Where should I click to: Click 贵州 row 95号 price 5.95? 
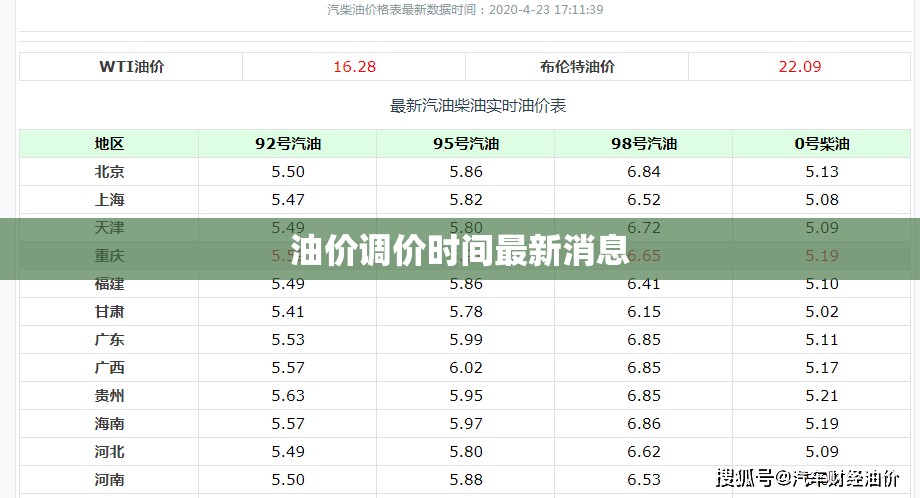[466, 396]
